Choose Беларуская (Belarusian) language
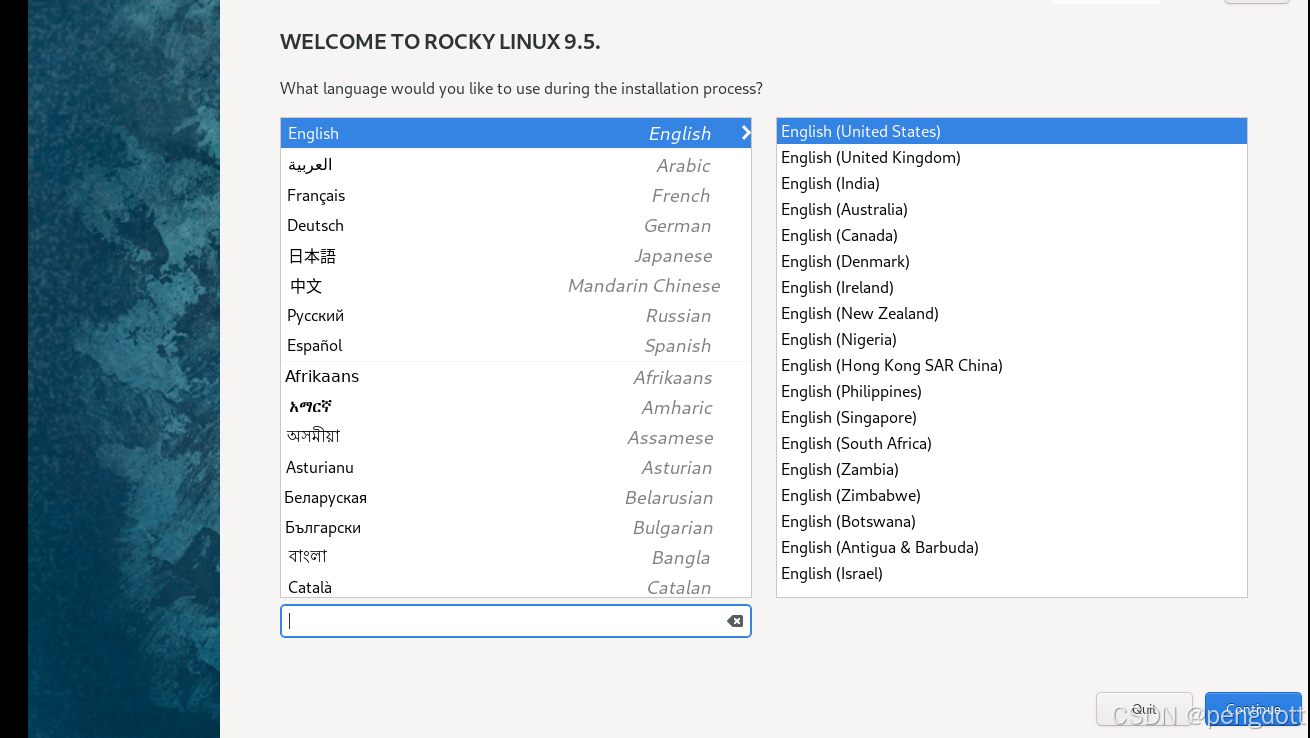This screenshot has height=738, width=1310. [516, 497]
